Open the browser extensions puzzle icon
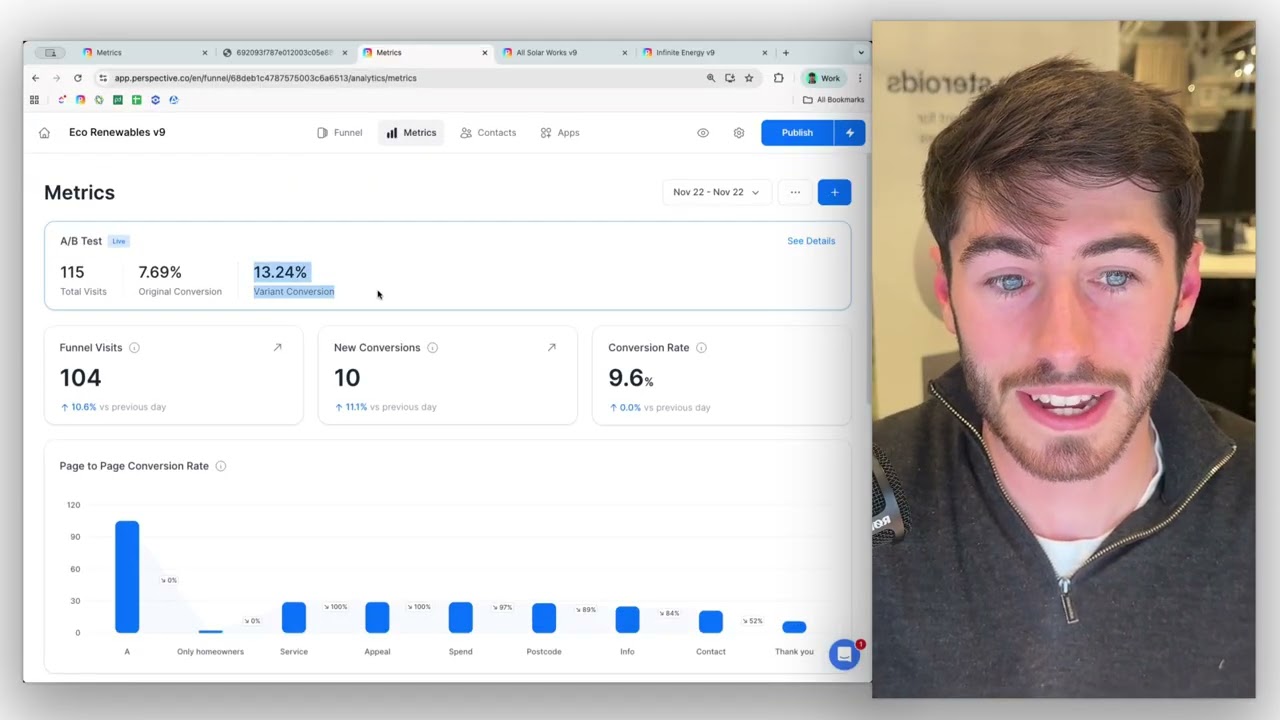Screen dimensions: 1280x720 tap(779, 78)
